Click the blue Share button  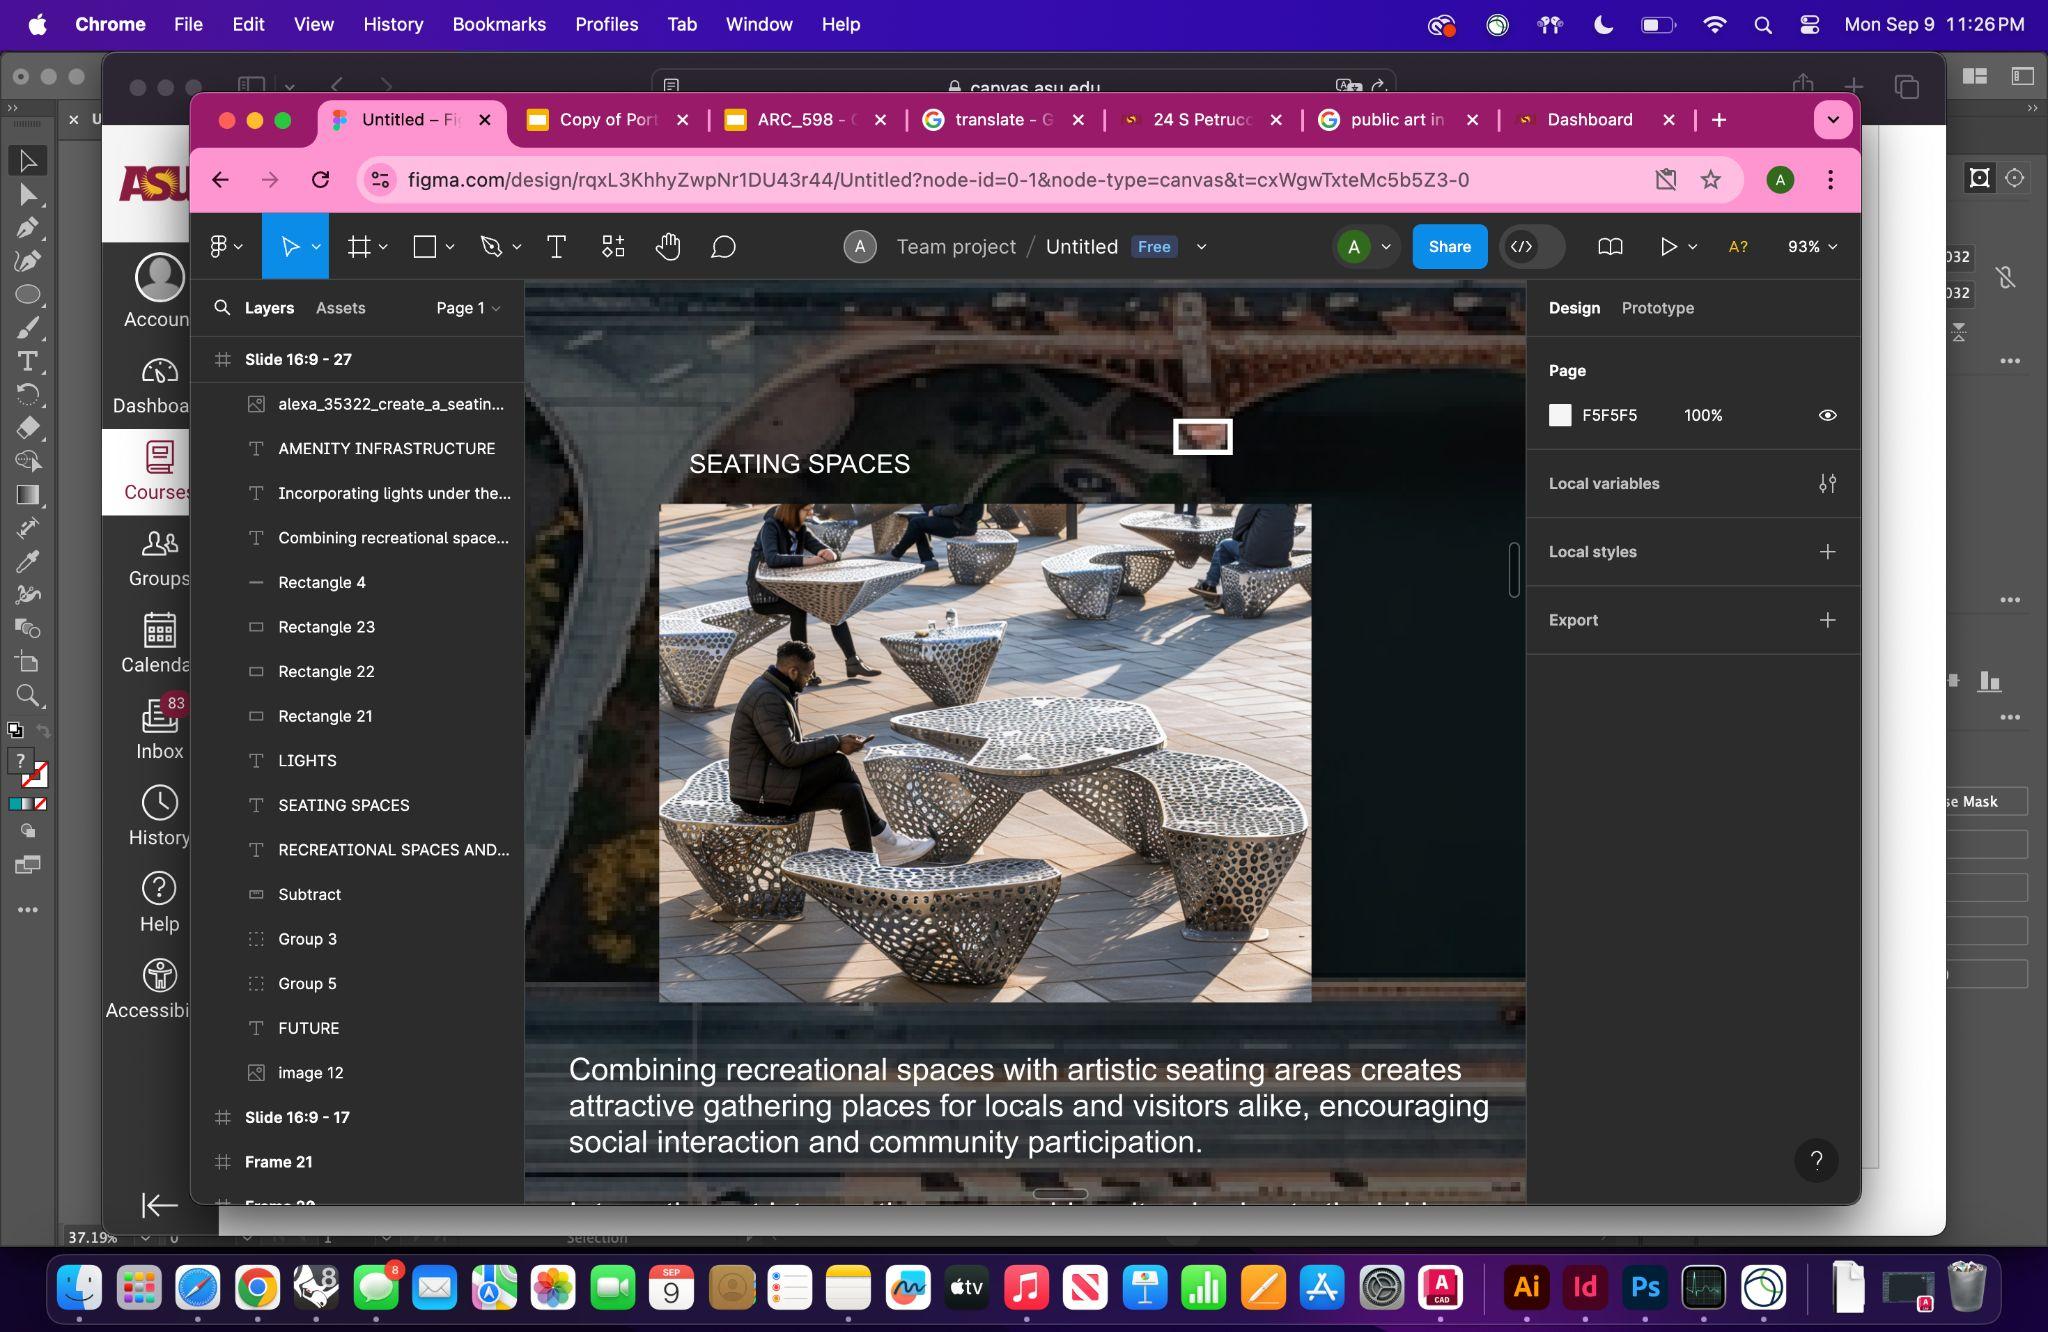click(x=1449, y=247)
